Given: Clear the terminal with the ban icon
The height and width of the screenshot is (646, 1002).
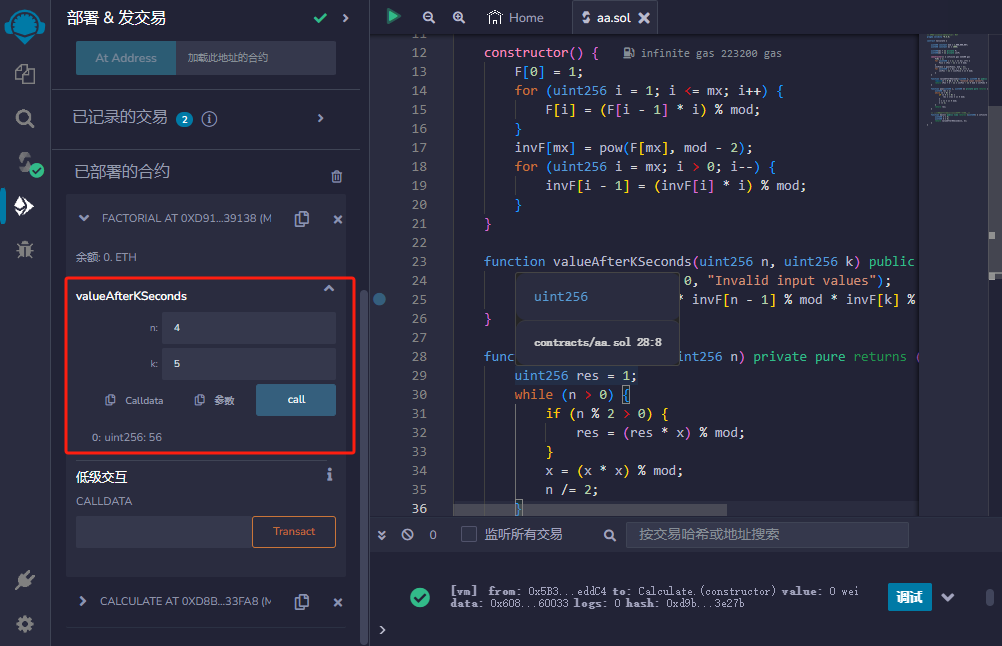Looking at the screenshot, I should pyautogui.click(x=408, y=535).
